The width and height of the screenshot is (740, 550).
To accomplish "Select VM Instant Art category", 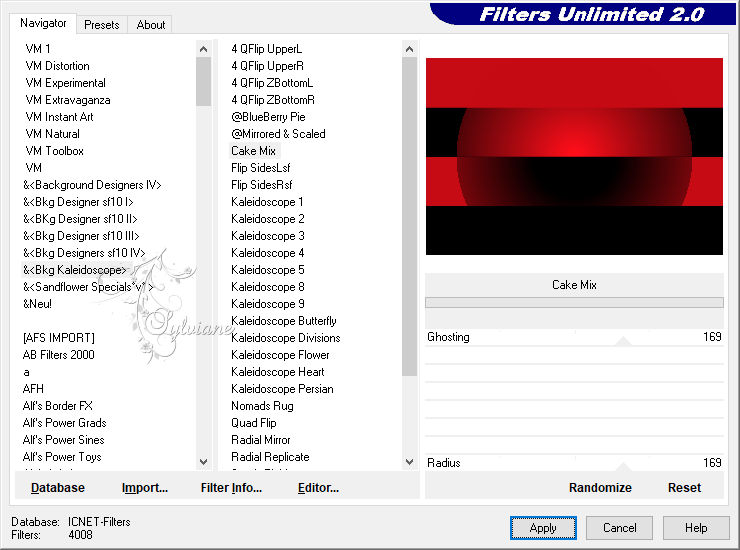I will [59, 117].
